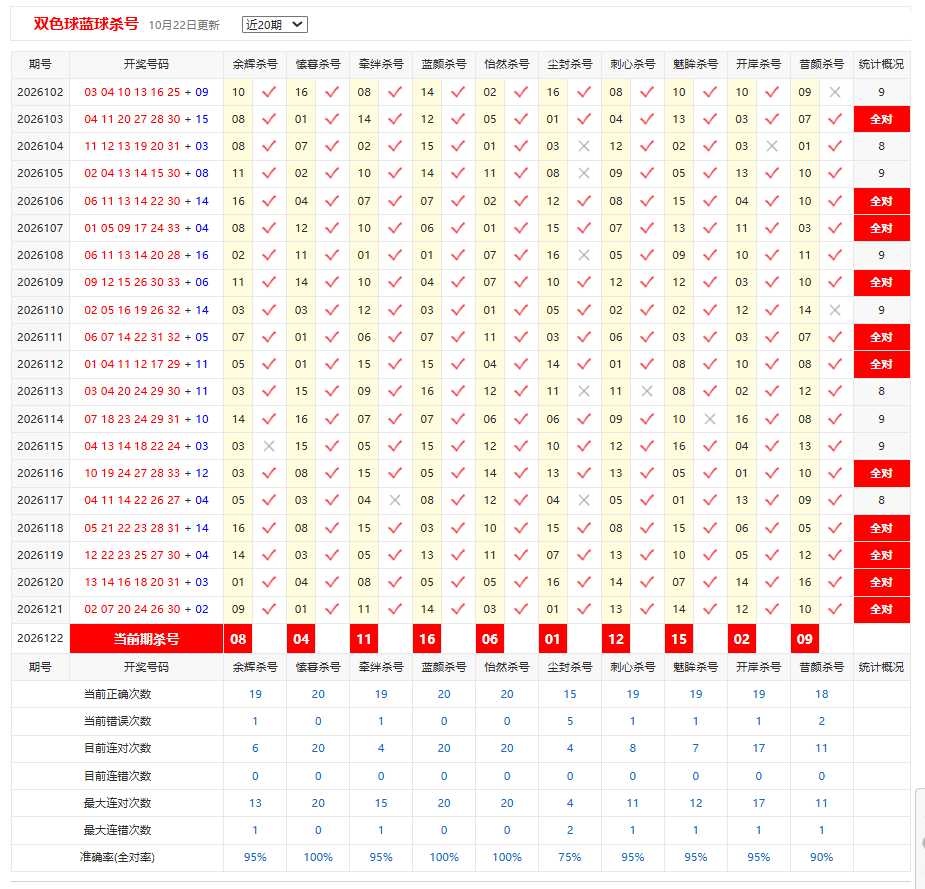Viewport: 925px width, 889px height.
Task: Click the gray X in row 2026105 under 尘封杀号
Action: [x=583, y=173]
